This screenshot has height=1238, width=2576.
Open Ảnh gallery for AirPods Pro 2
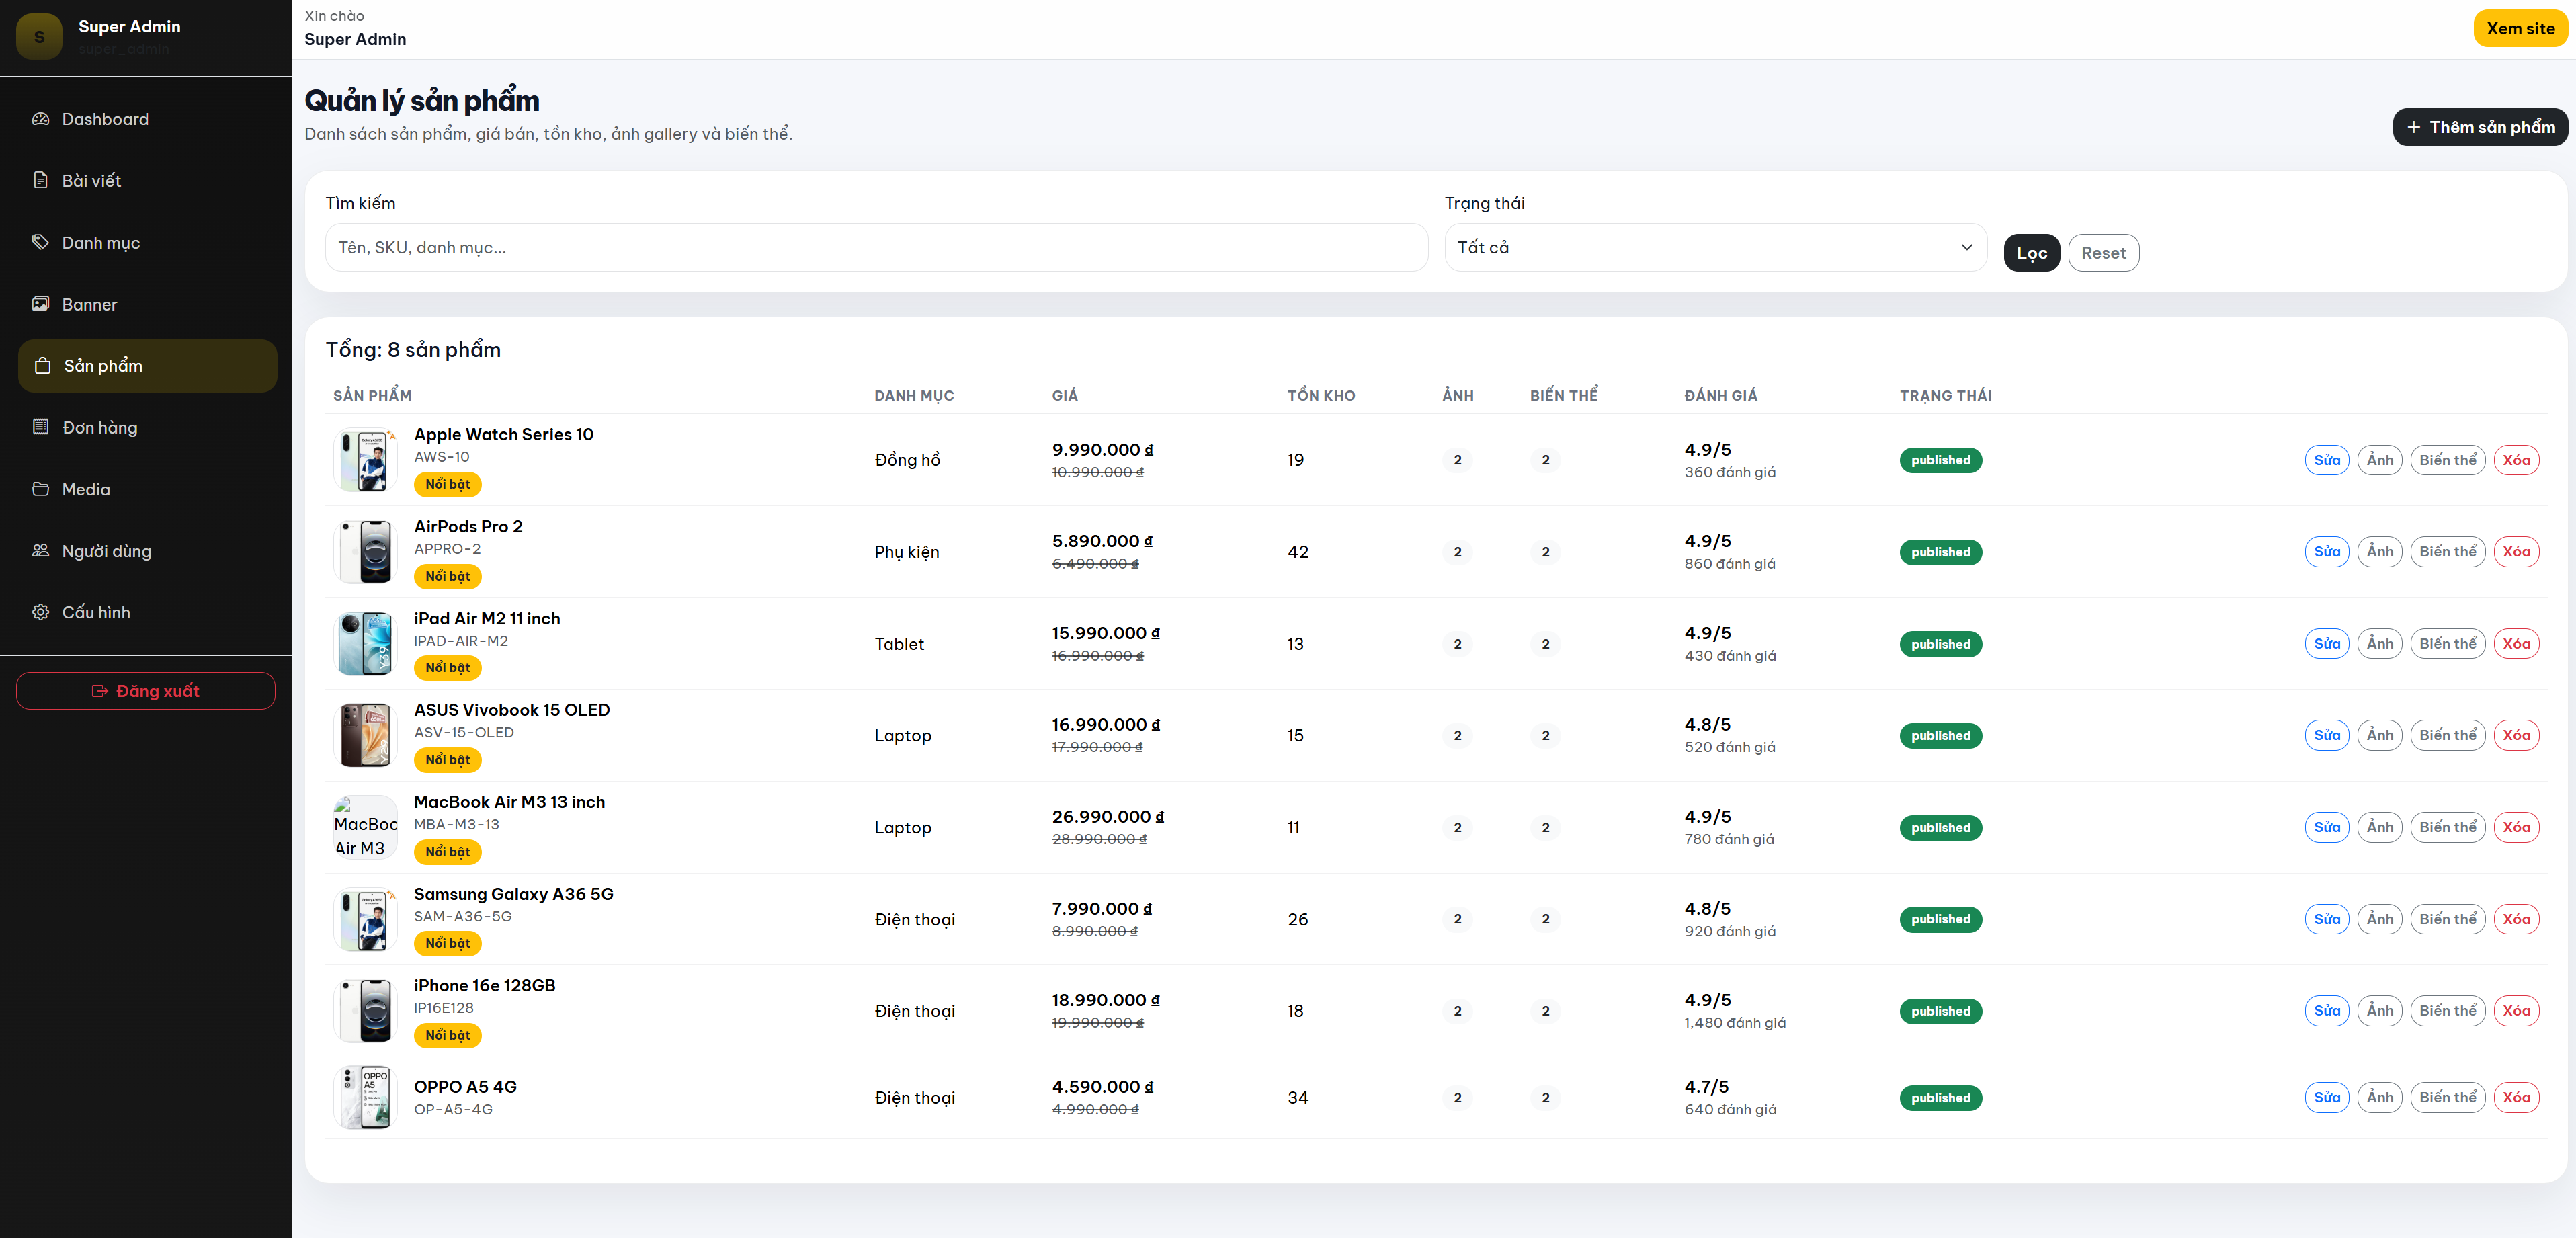click(2379, 552)
